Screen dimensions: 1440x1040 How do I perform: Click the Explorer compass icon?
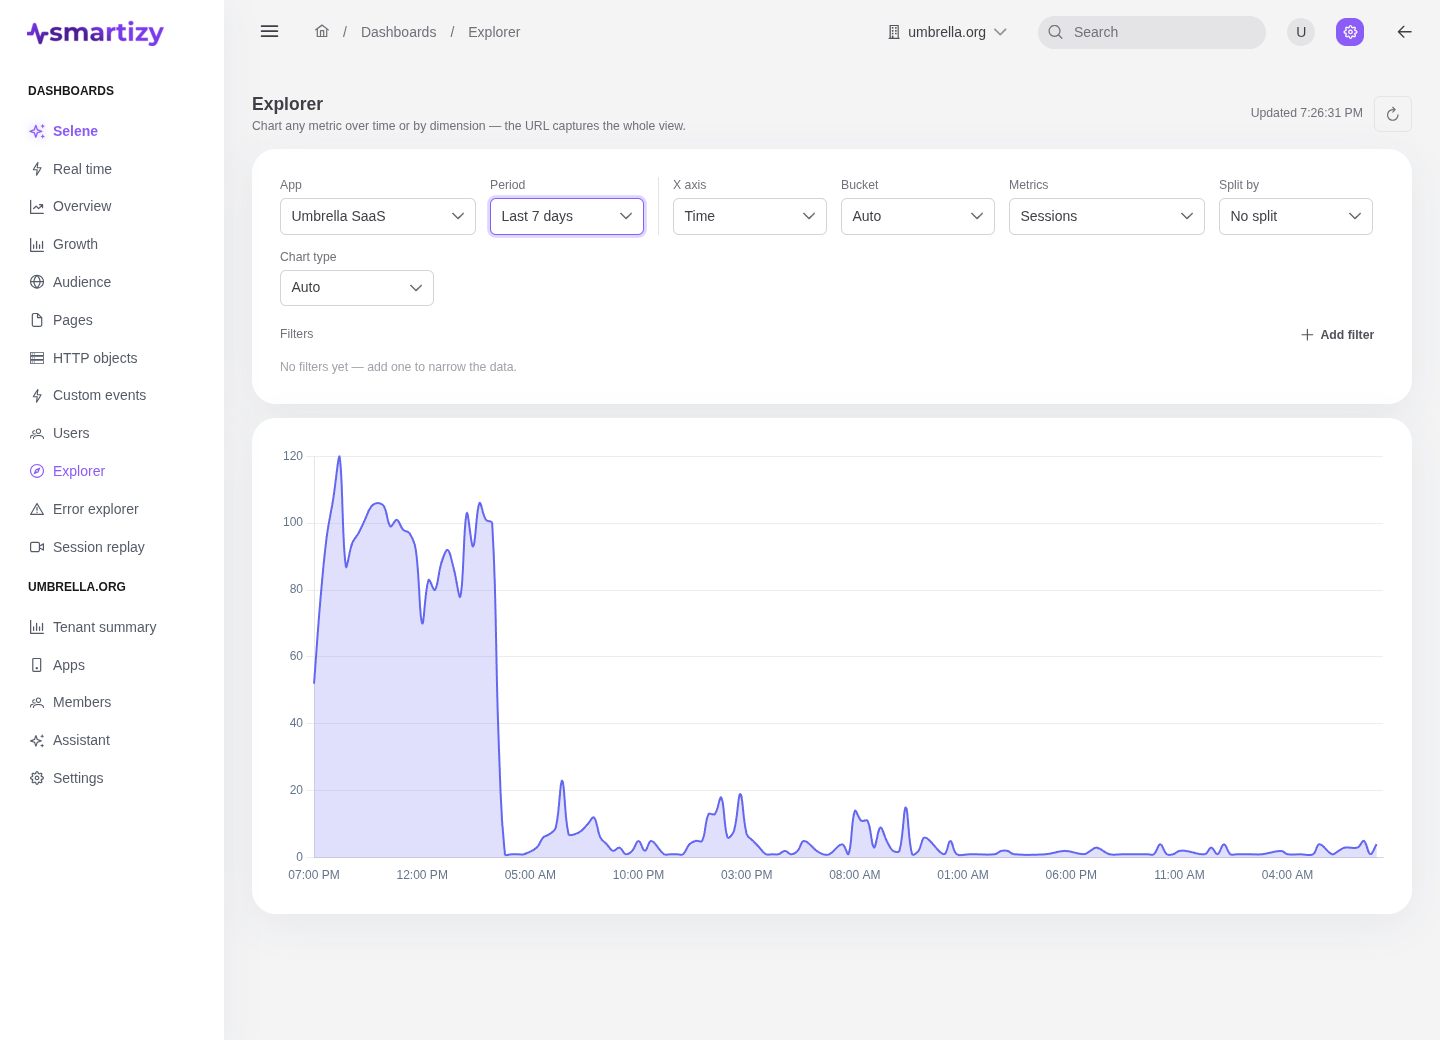37,471
